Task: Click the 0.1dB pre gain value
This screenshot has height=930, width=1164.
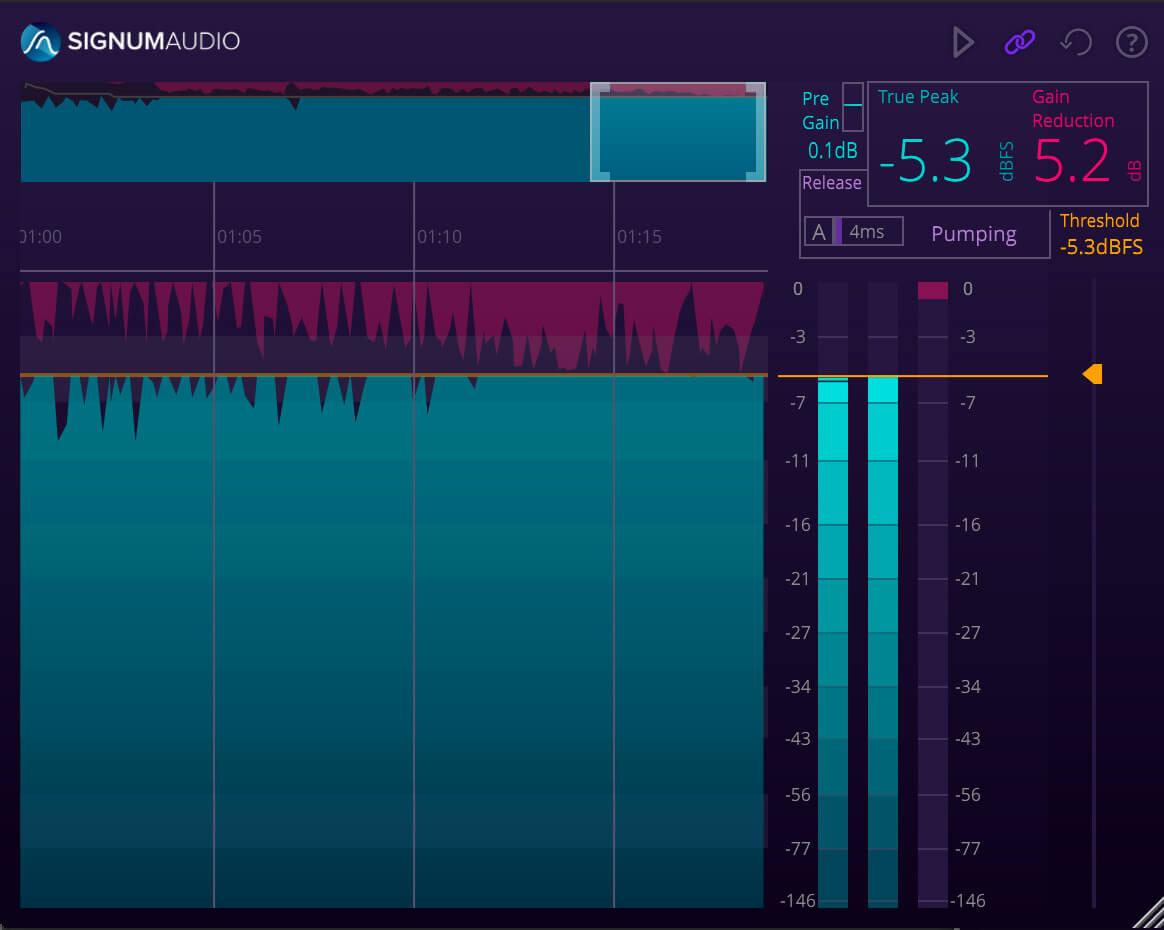Action: 832,152
